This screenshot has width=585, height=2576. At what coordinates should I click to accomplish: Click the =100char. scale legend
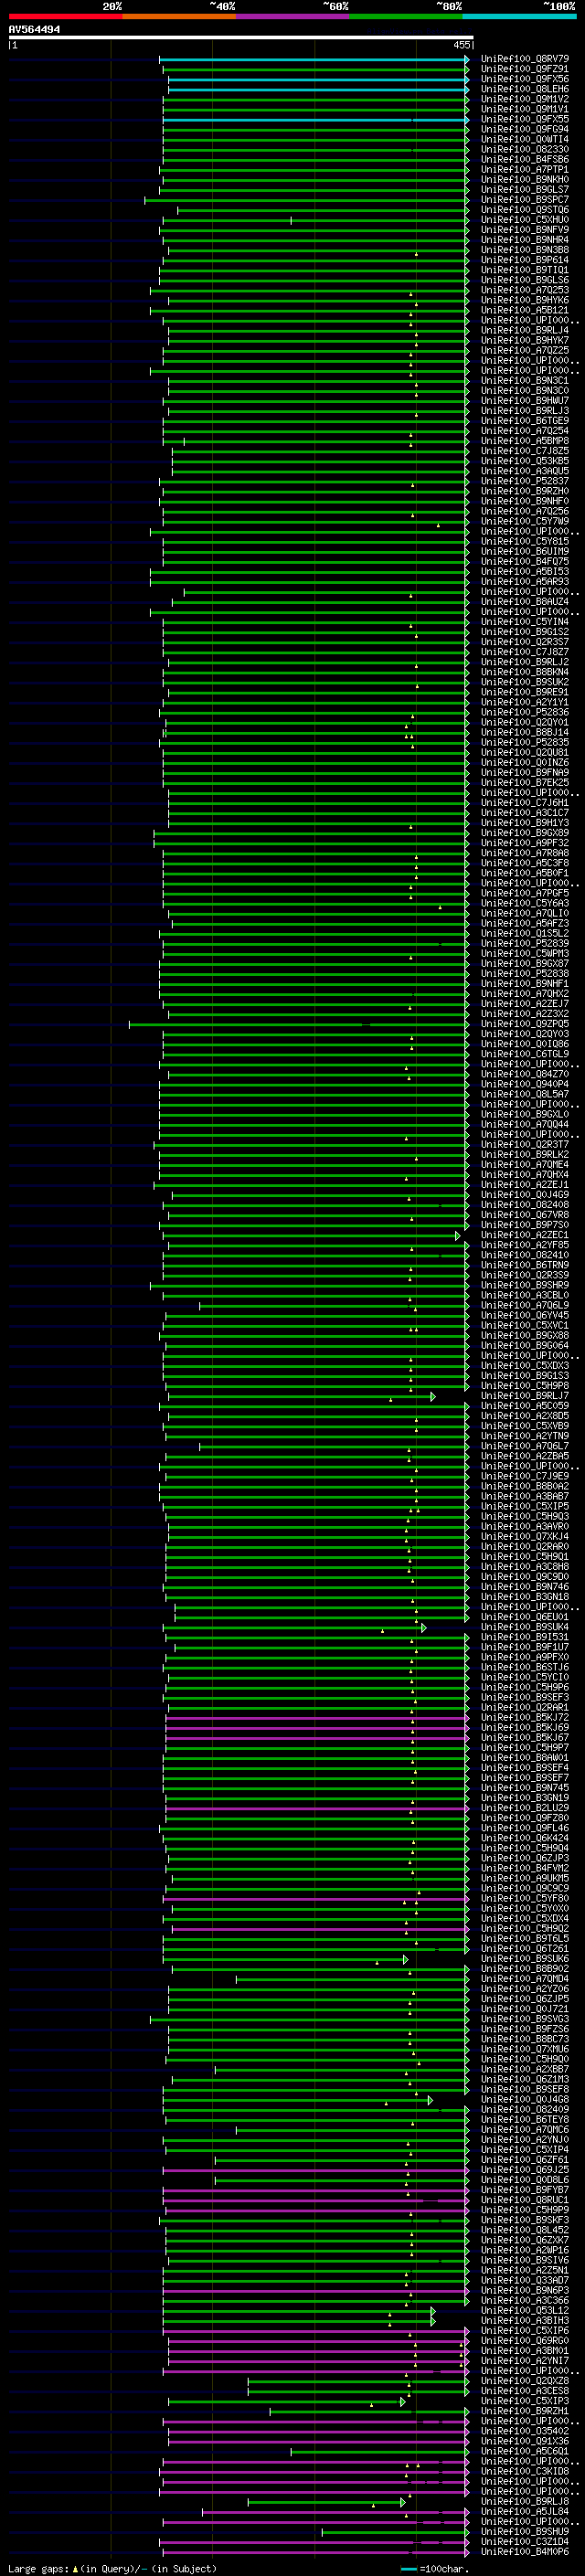click(435, 2568)
